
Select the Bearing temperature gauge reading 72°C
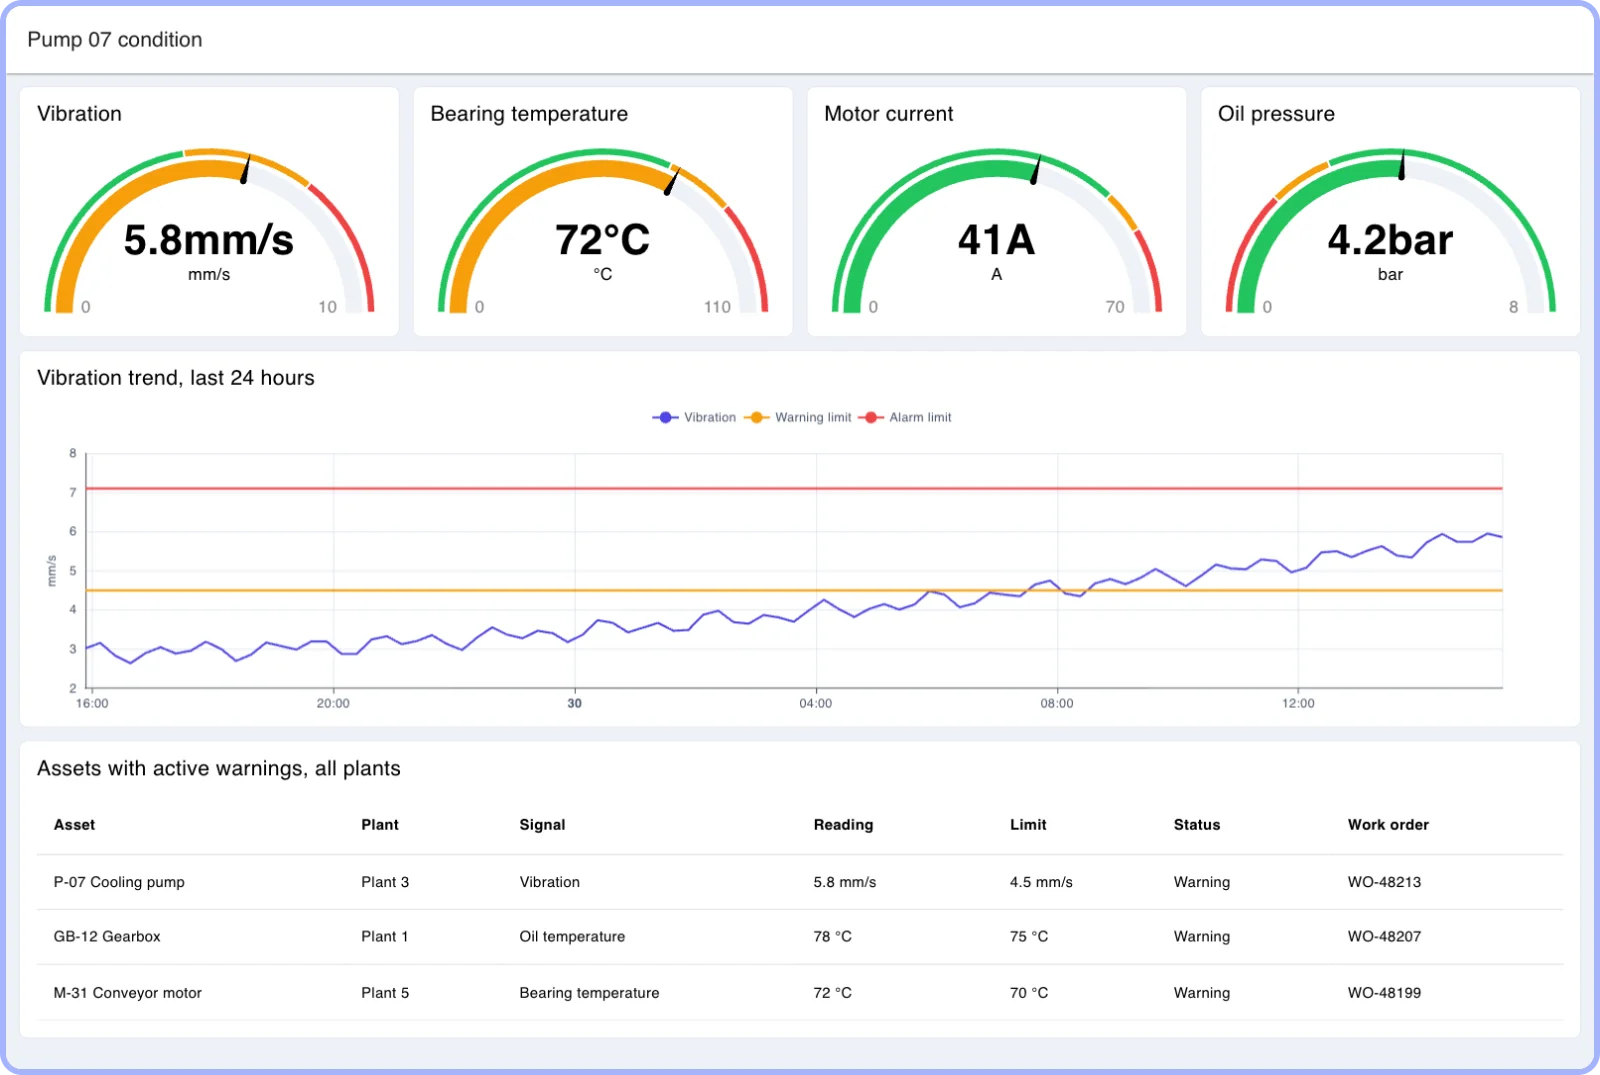coord(602,240)
